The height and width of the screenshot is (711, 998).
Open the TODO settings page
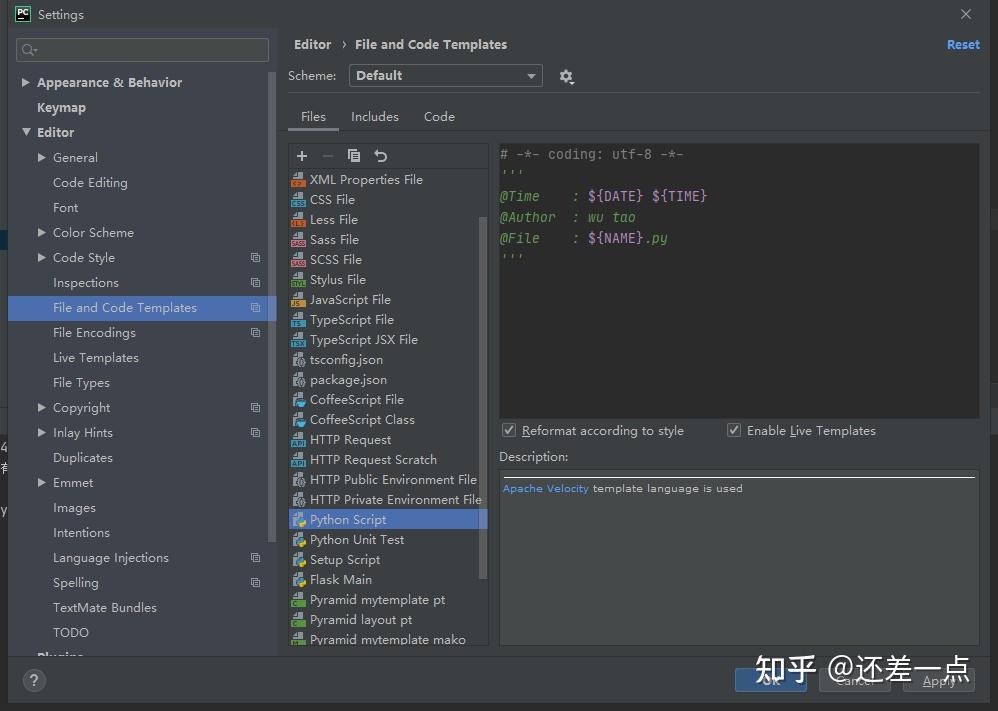pyautogui.click(x=71, y=633)
